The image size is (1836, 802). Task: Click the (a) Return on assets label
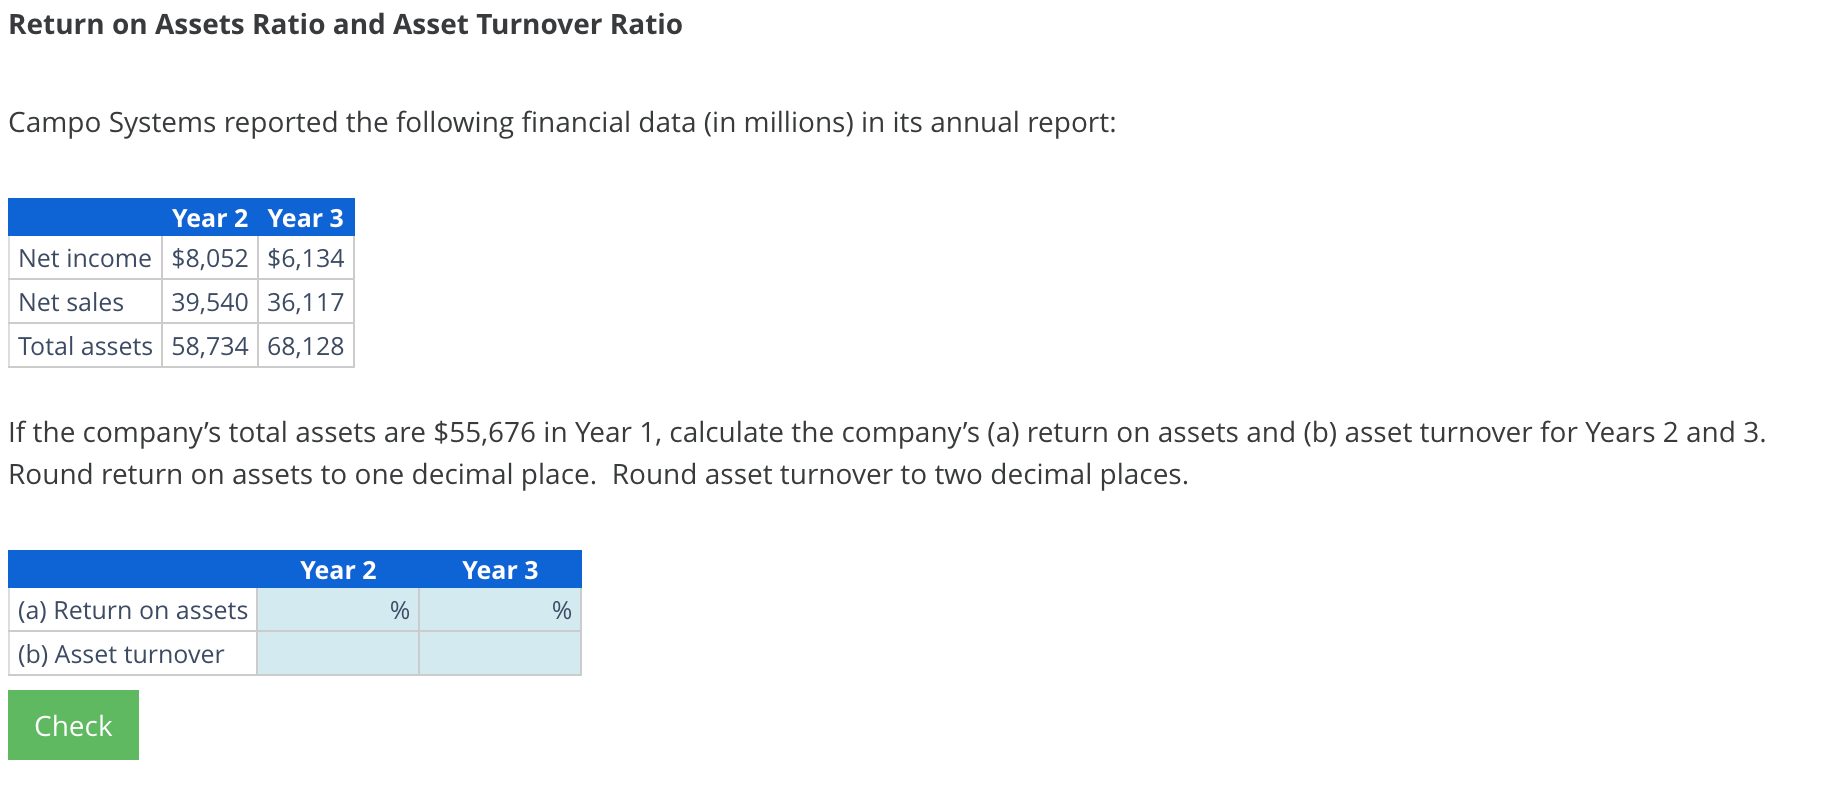(x=131, y=610)
